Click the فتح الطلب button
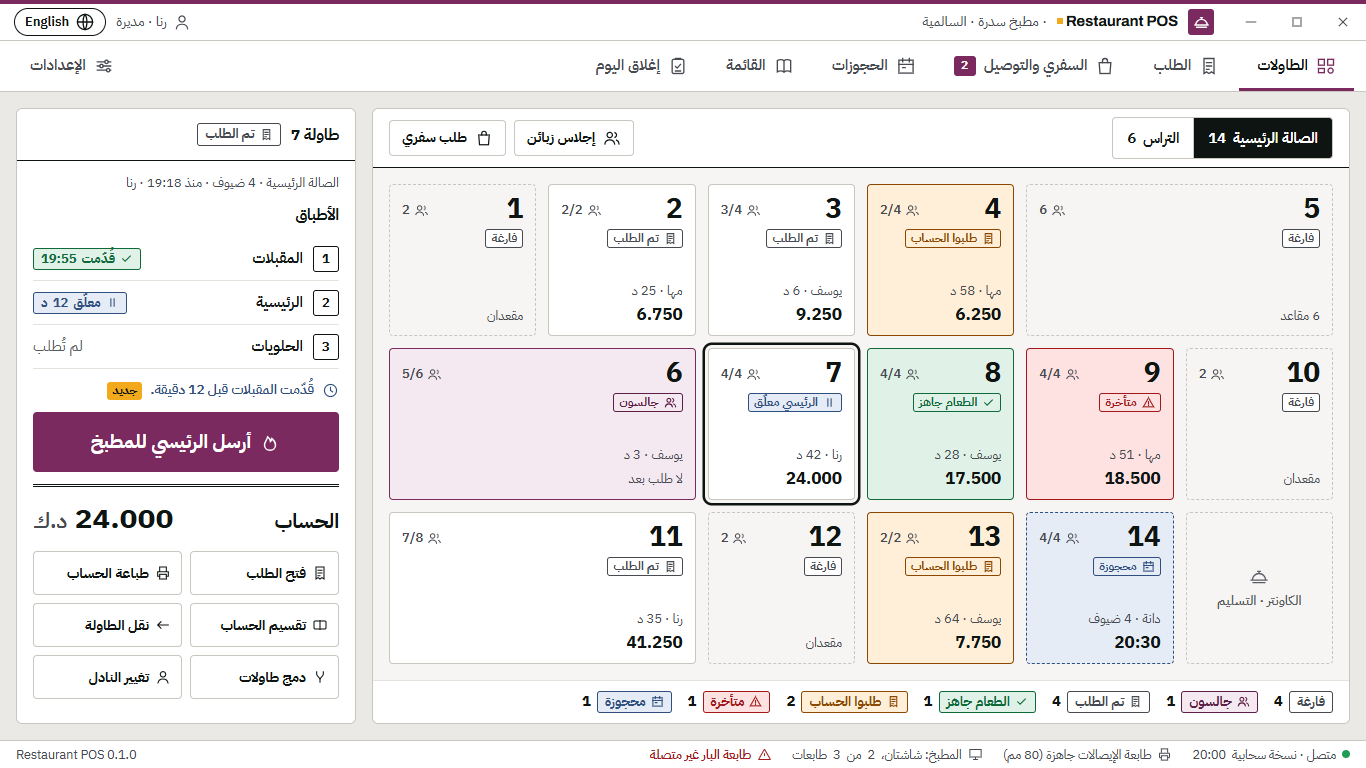The height and width of the screenshot is (768, 1366). point(264,573)
